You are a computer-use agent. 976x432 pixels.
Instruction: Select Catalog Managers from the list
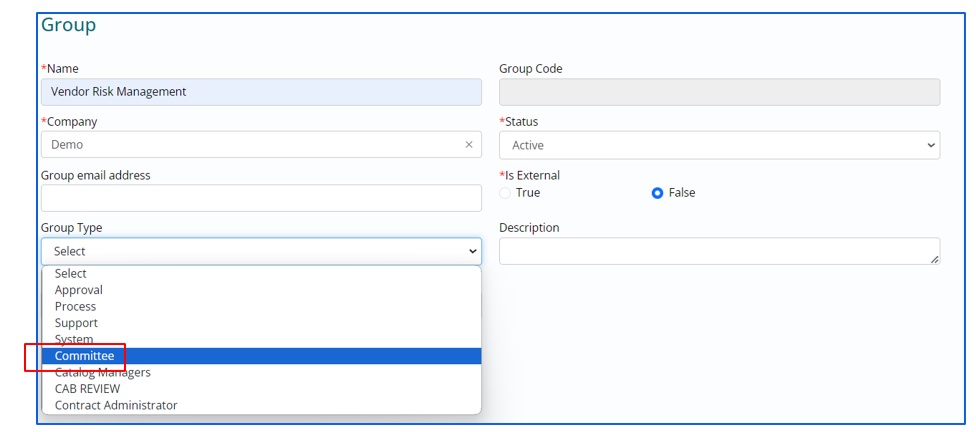click(103, 373)
